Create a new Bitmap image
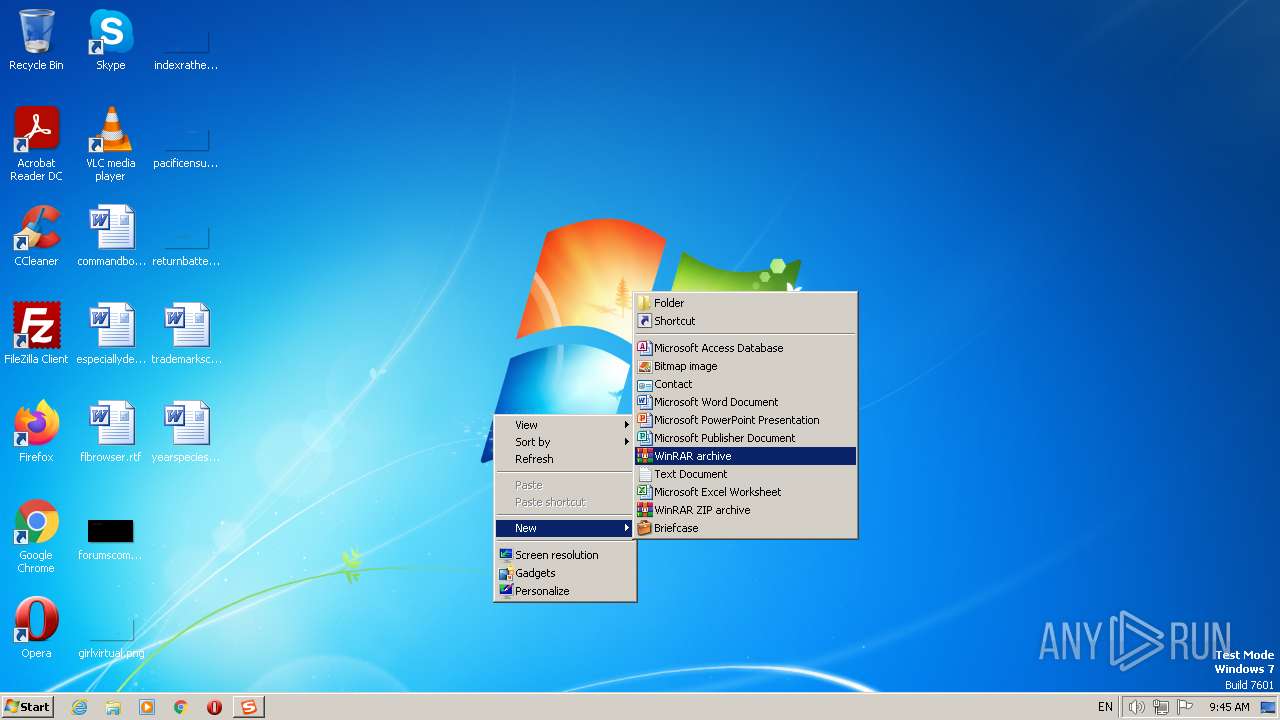The height and width of the screenshot is (720, 1280). coord(746,366)
